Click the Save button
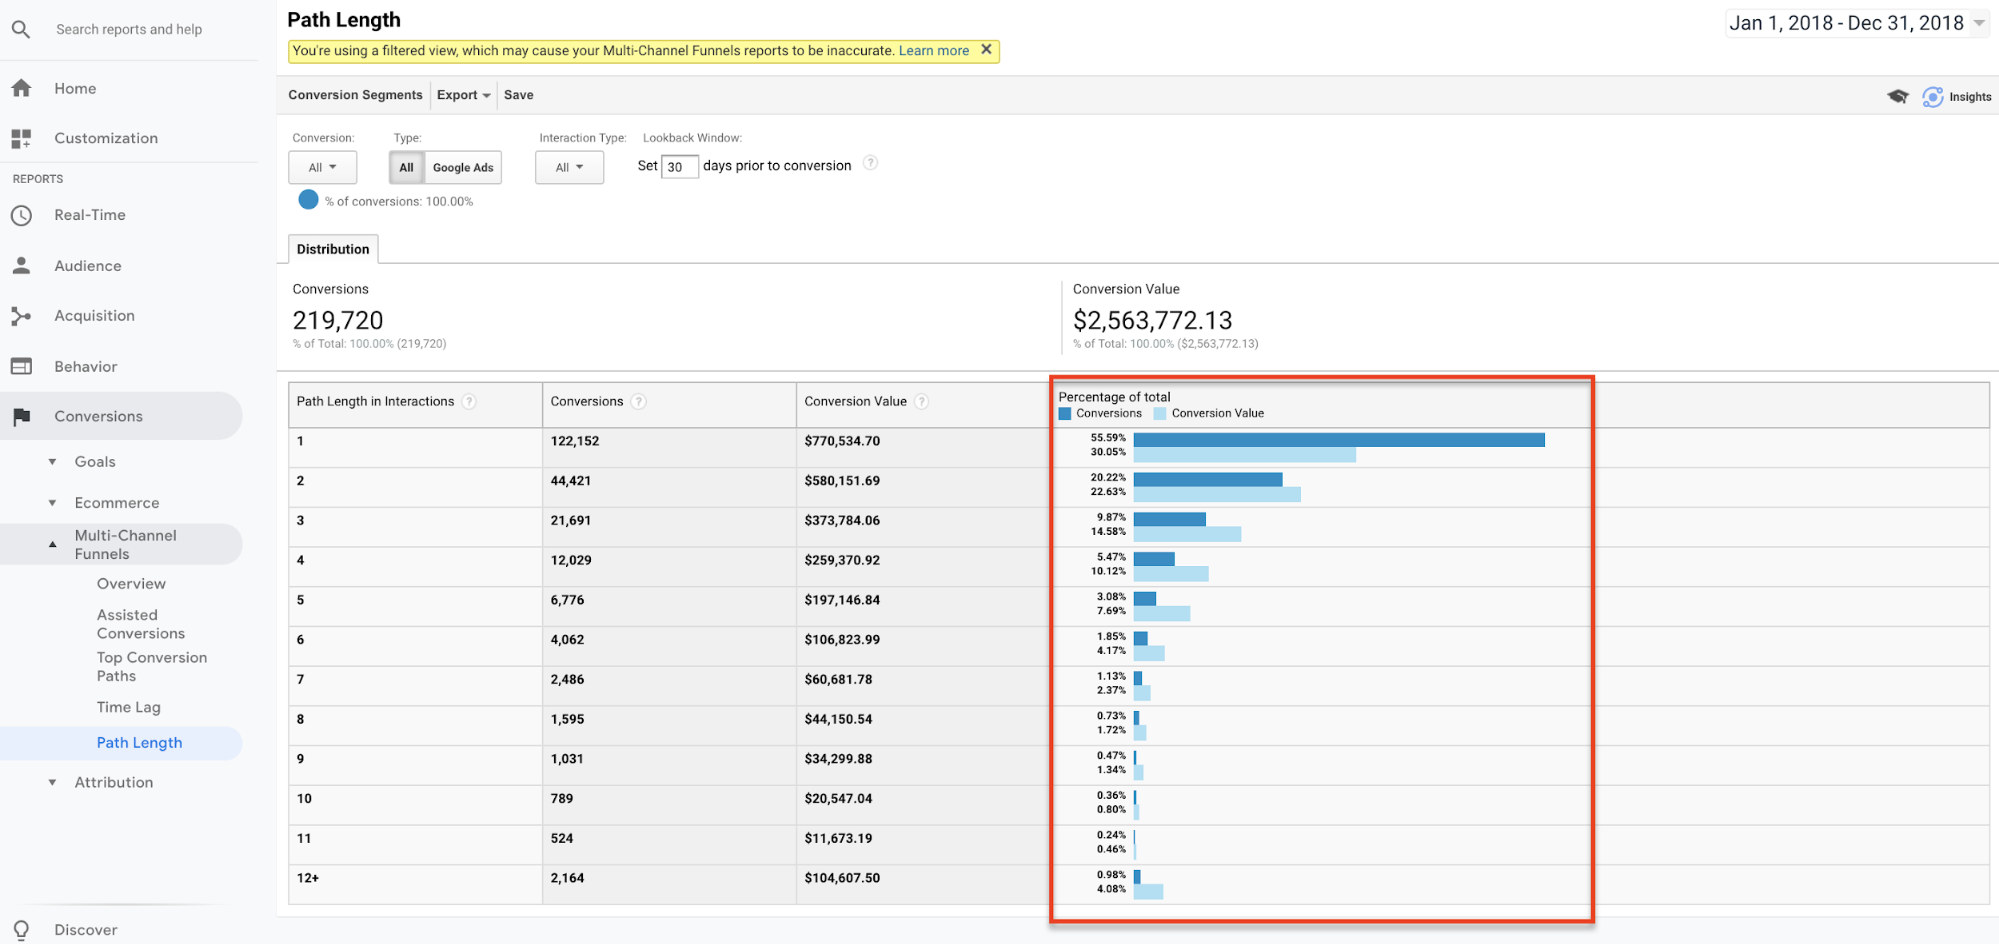 point(518,95)
